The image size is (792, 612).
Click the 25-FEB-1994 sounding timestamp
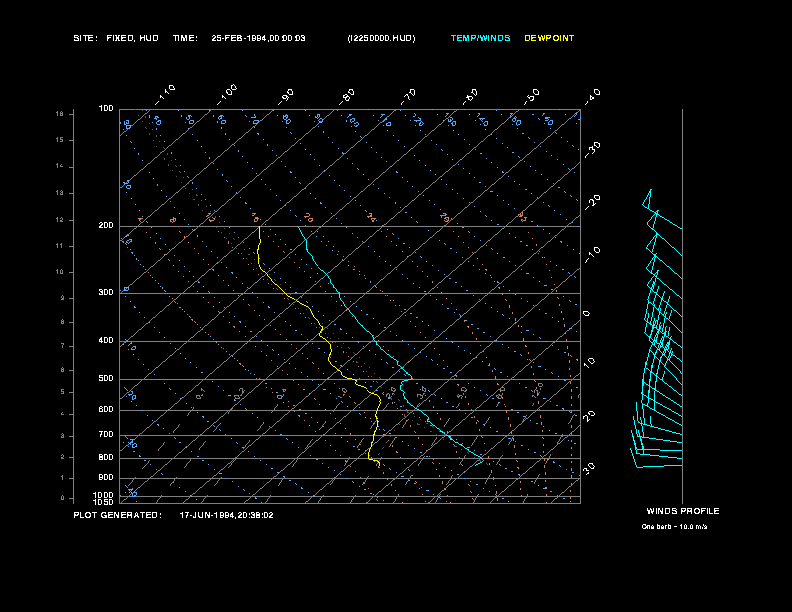click(258, 38)
